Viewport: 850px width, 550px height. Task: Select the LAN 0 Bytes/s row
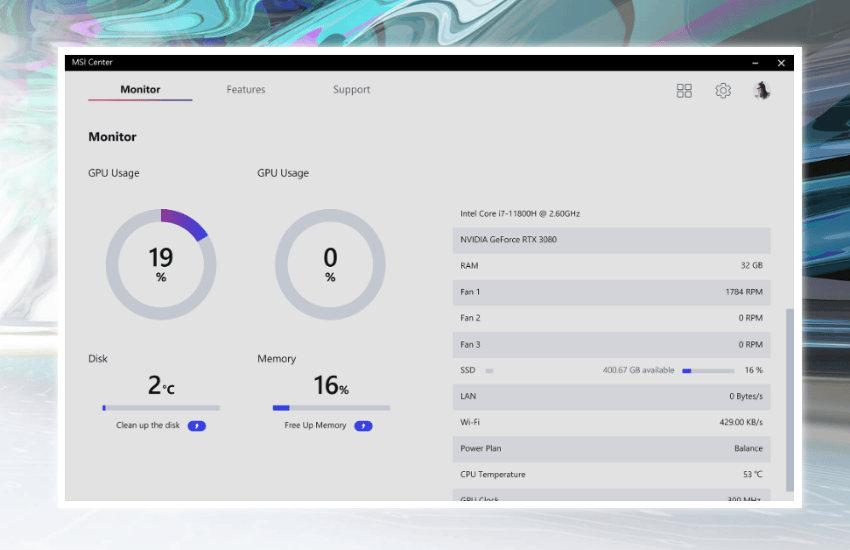[x=611, y=396]
